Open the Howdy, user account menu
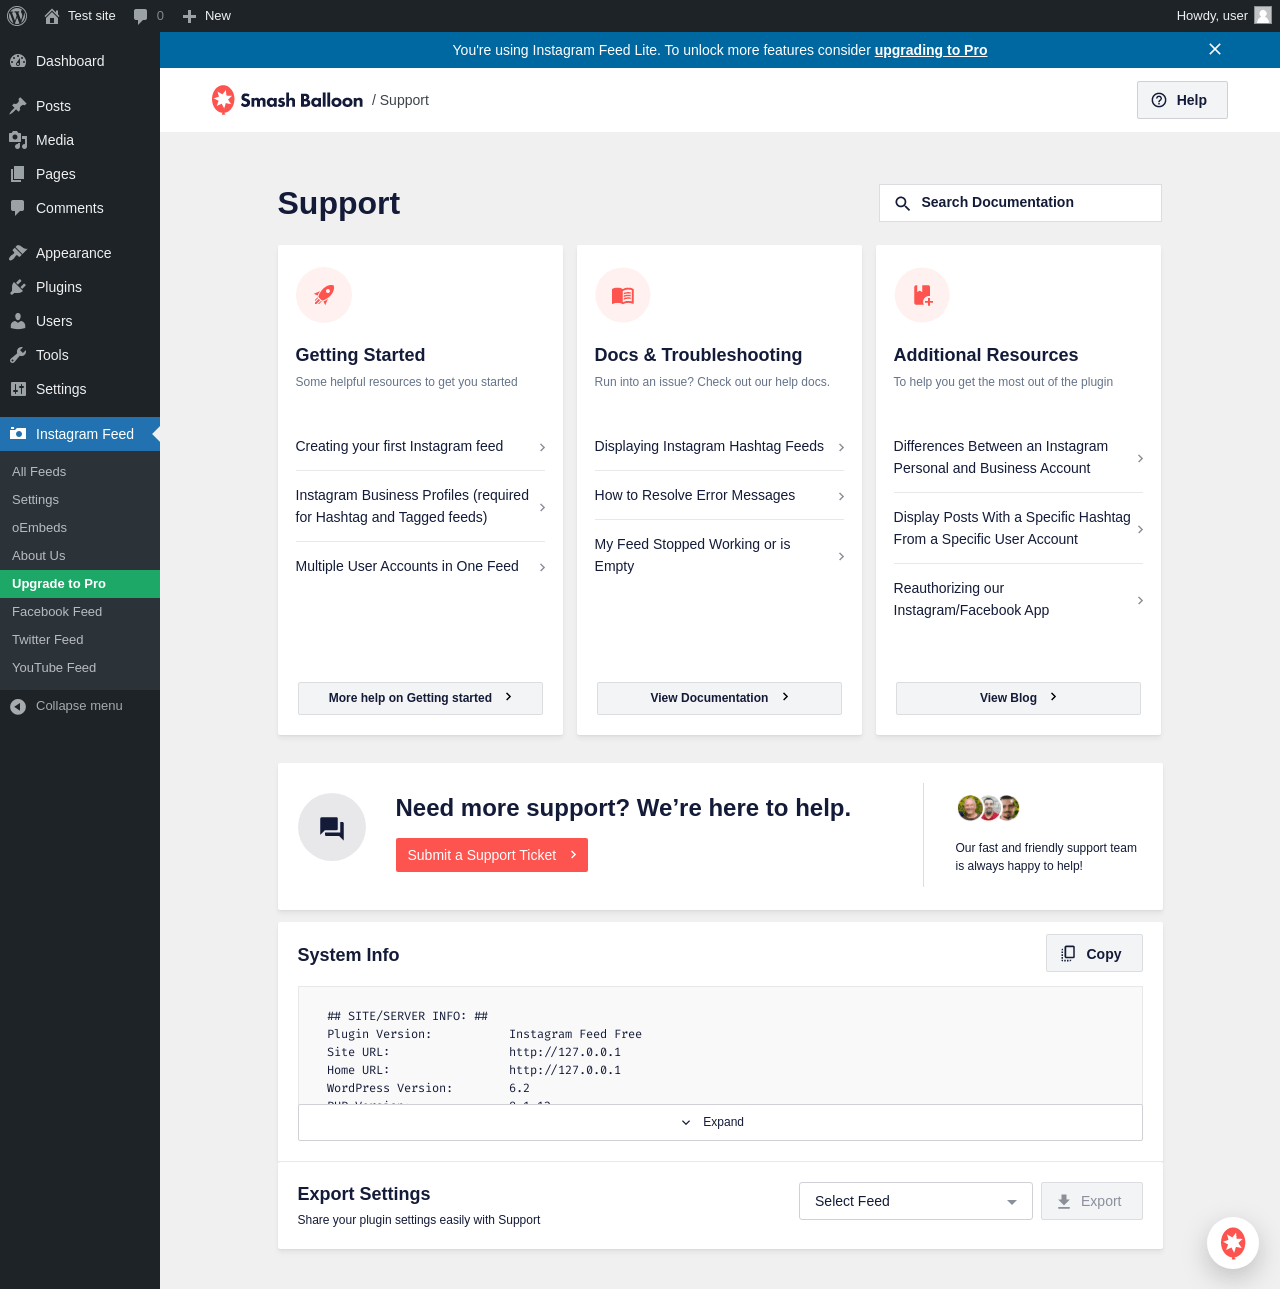1280x1289 pixels. [1224, 16]
